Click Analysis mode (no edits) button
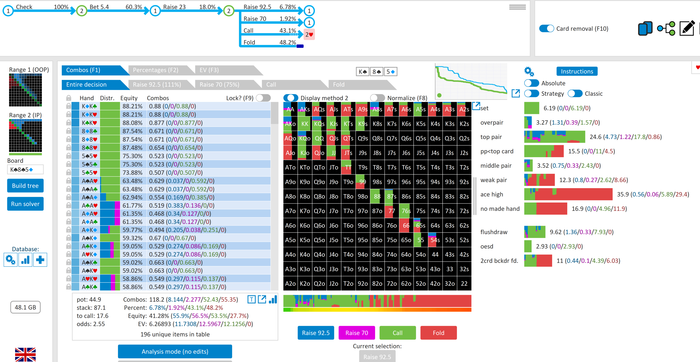This screenshot has width=700, height=362. (175, 351)
